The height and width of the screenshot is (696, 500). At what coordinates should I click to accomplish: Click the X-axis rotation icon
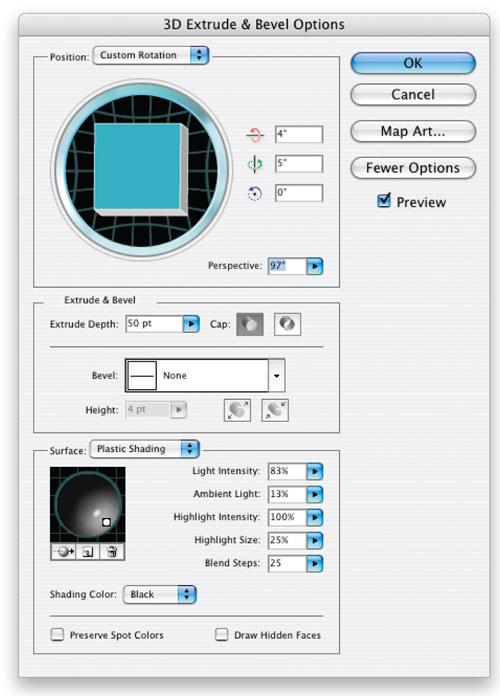pos(255,134)
